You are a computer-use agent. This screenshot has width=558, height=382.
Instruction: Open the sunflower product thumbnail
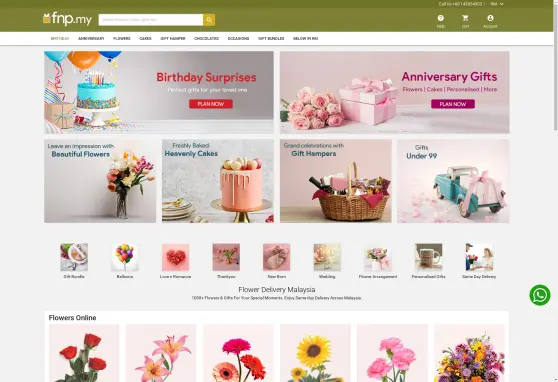point(315,353)
